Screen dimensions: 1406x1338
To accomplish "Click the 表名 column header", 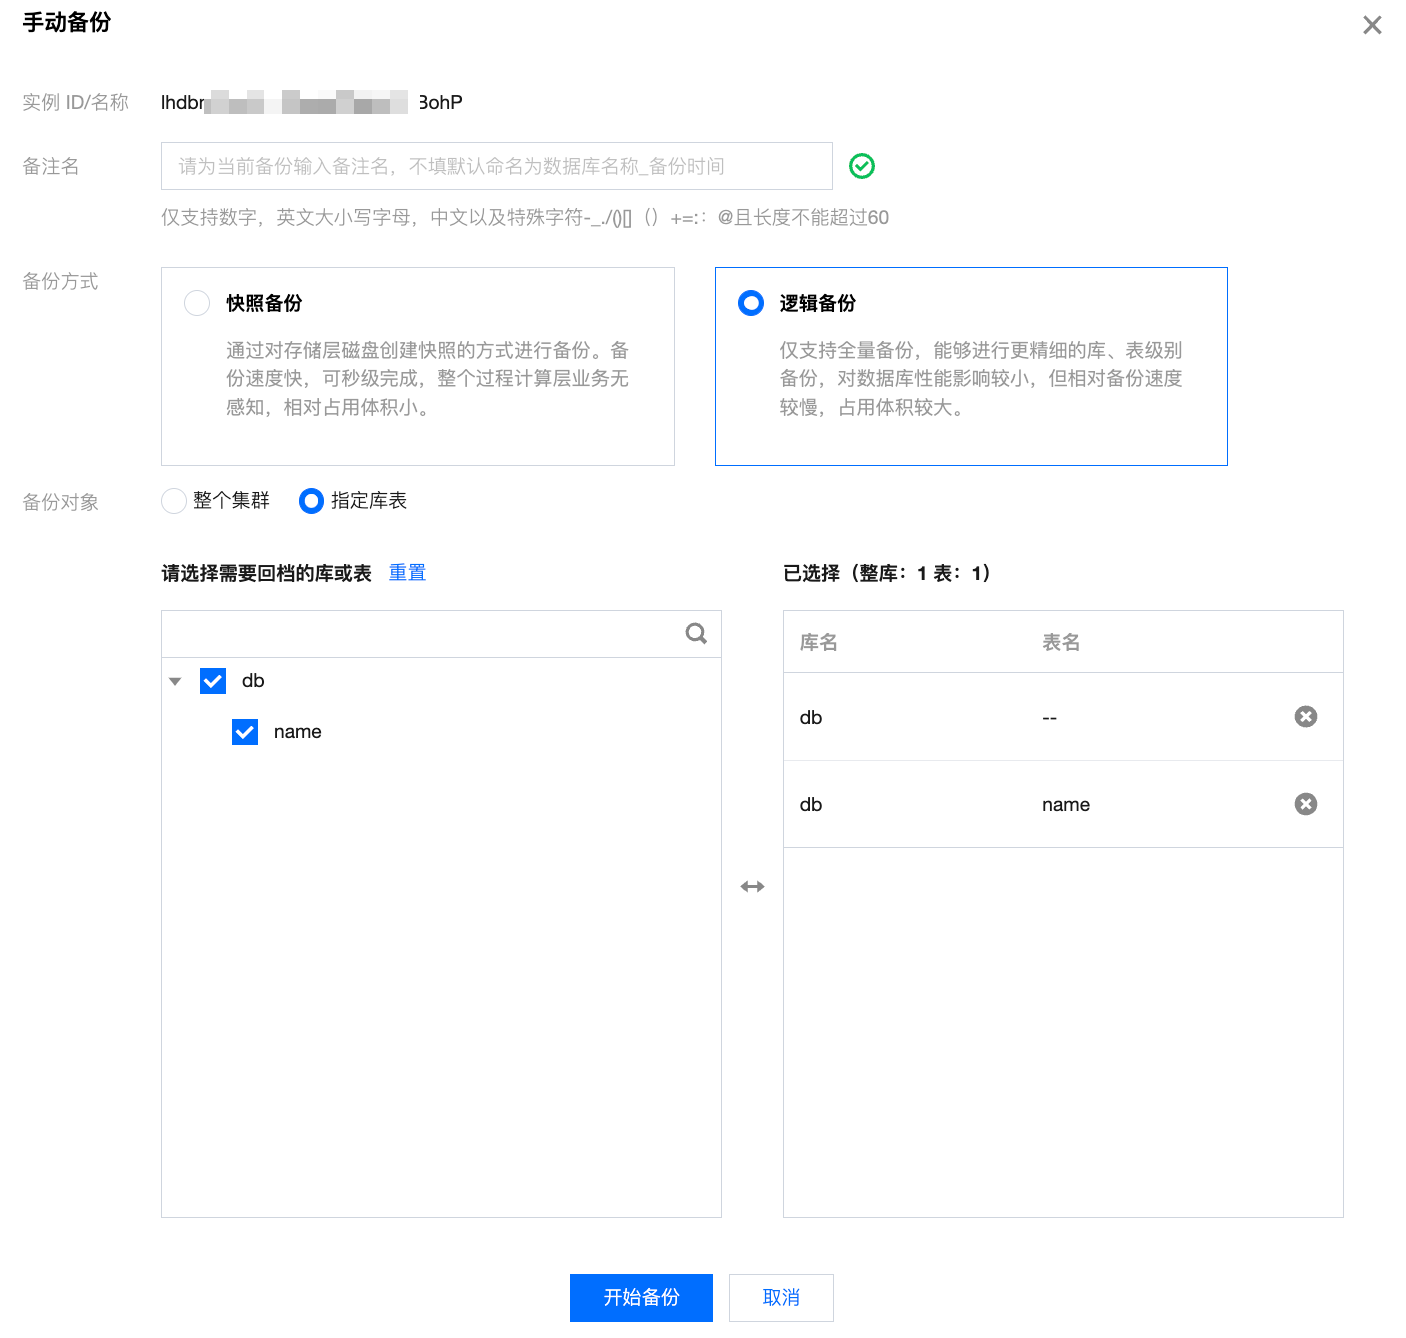I will pyautogui.click(x=1061, y=642).
